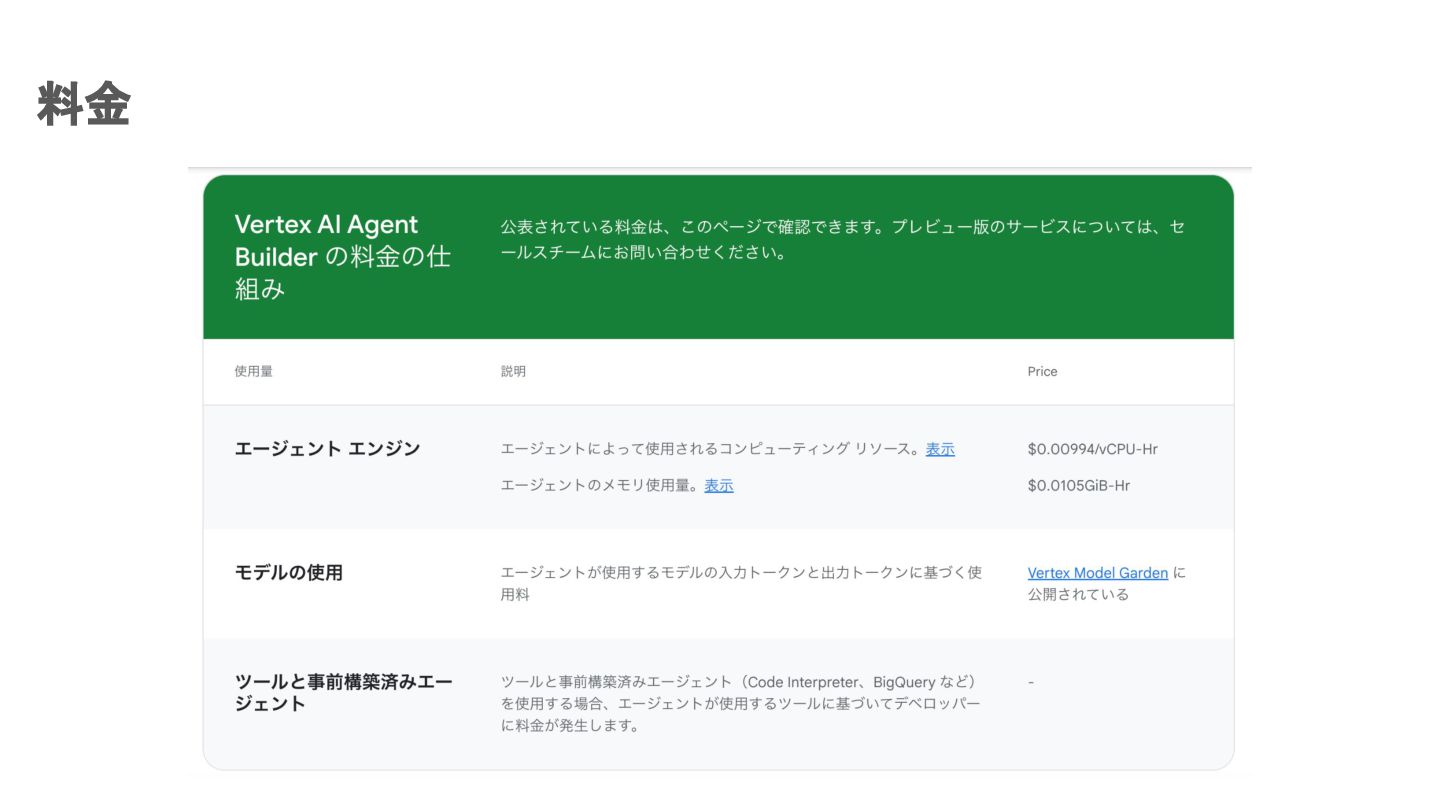Click the 説明 column header
The image size is (1440, 810).
(513, 372)
